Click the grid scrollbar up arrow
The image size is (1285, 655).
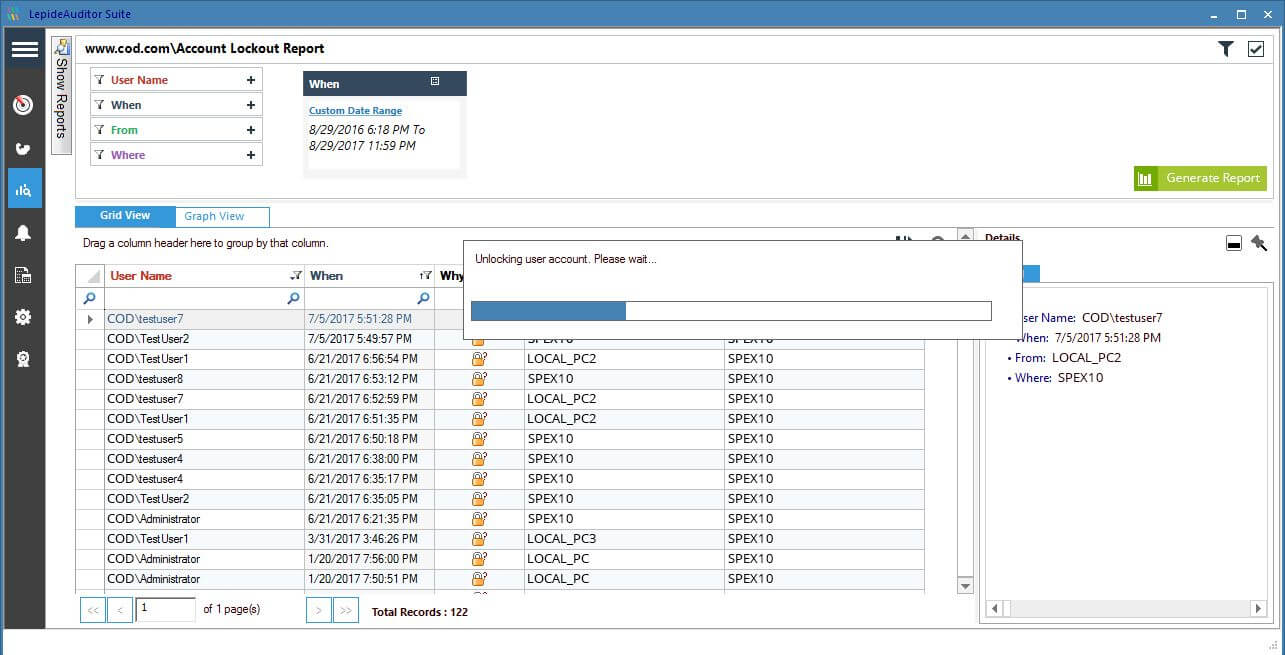(x=965, y=237)
